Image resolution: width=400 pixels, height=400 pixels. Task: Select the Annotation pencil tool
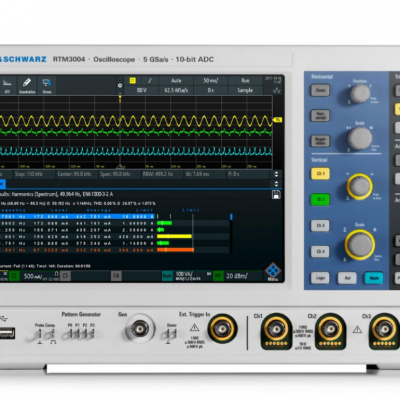[x=27, y=85]
